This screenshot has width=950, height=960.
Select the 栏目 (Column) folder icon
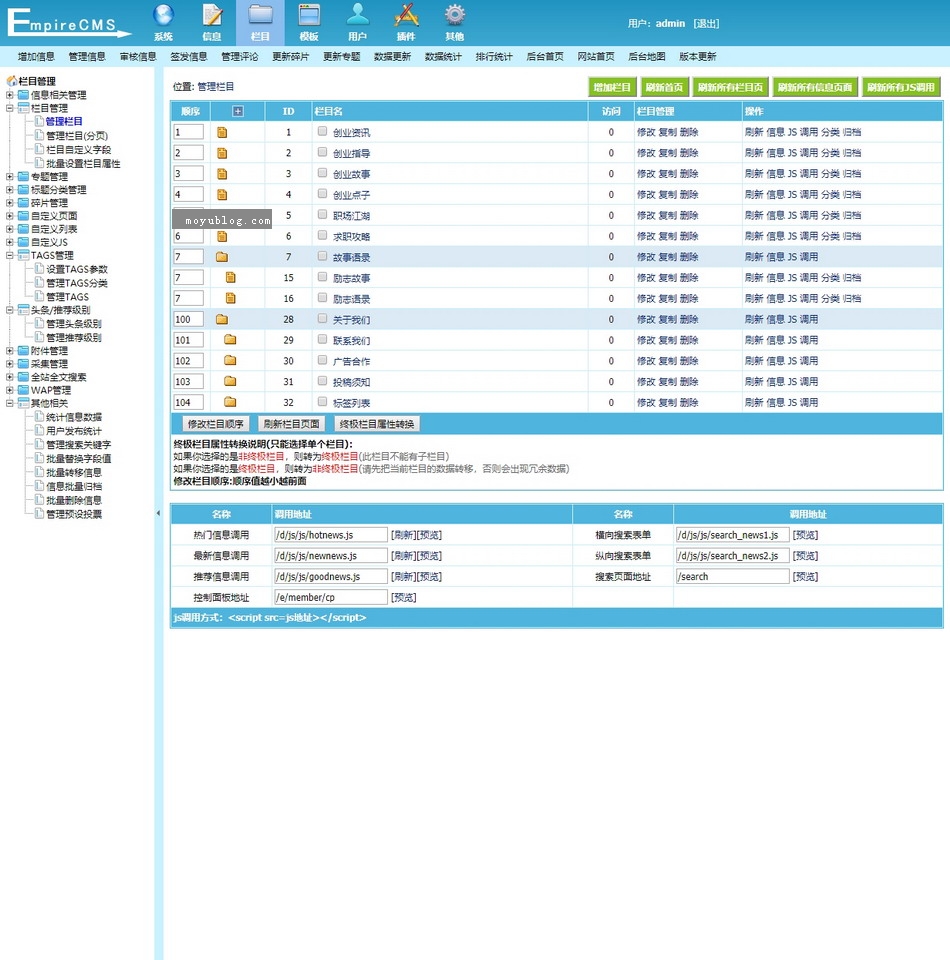(260, 16)
